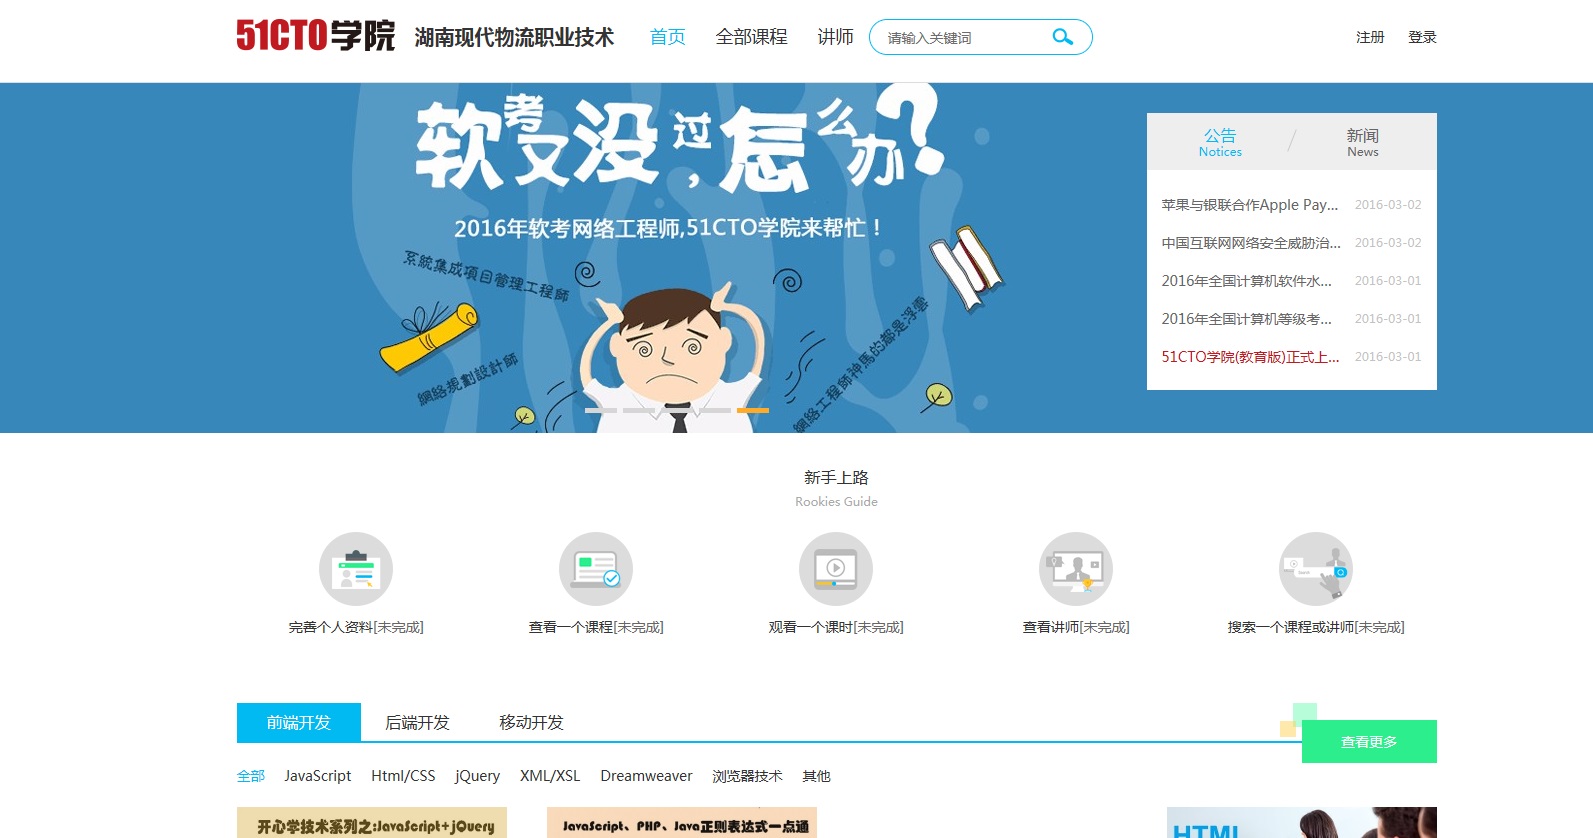Focus the keyword search input field

point(965,37)
